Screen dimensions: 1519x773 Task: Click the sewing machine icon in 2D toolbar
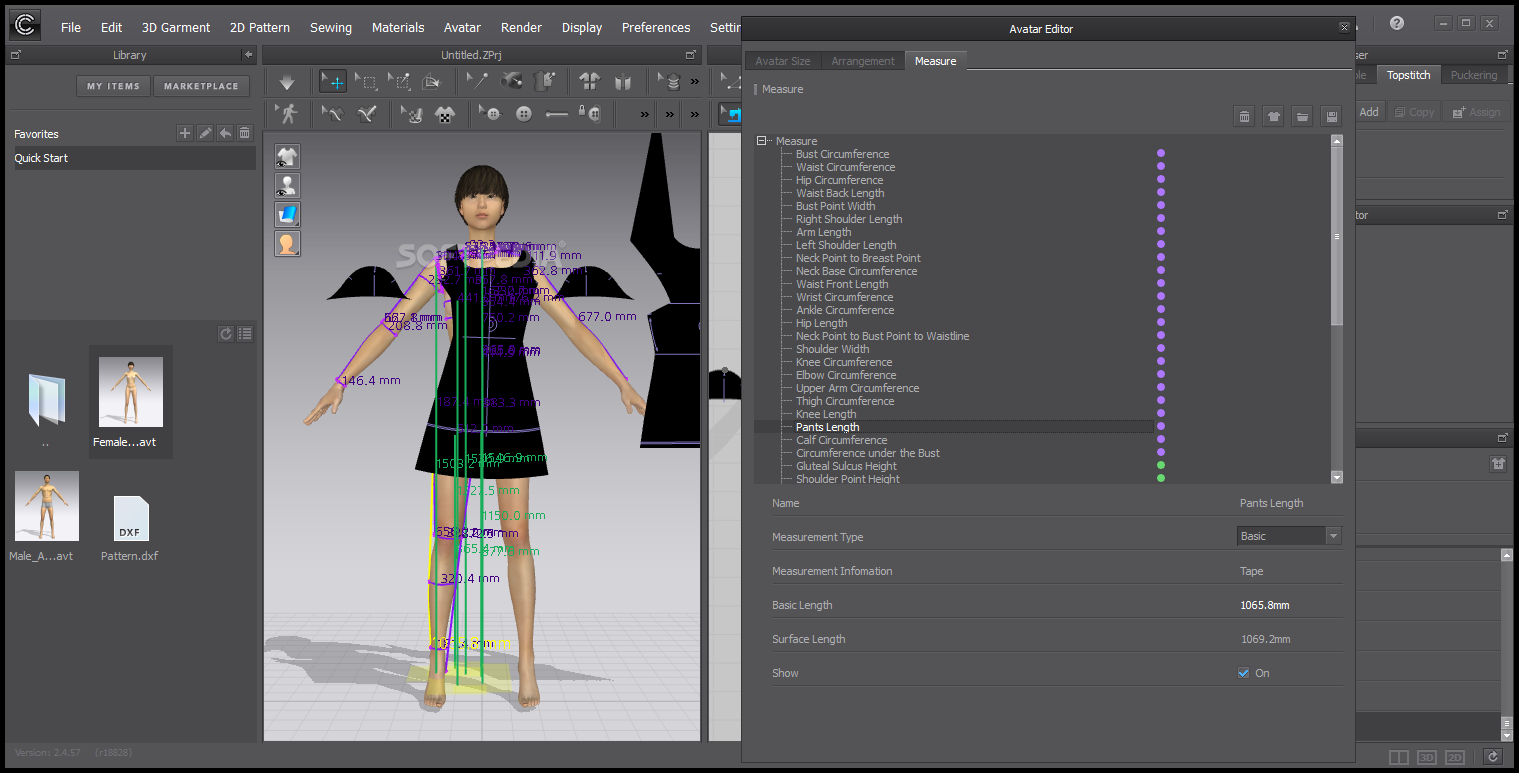[x=729, y=114]
